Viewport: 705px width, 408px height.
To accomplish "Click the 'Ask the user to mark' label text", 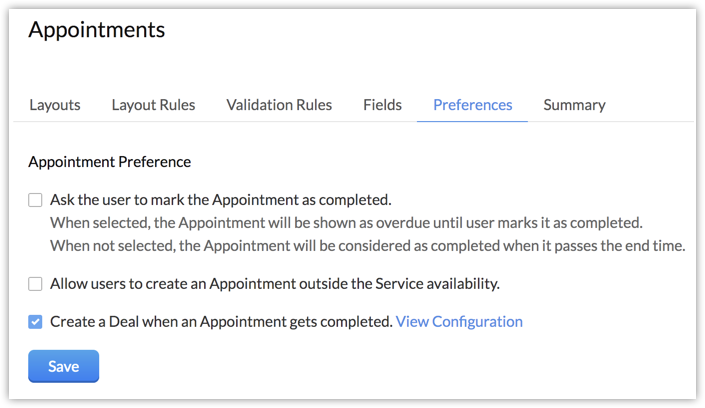I will (220, 199).
